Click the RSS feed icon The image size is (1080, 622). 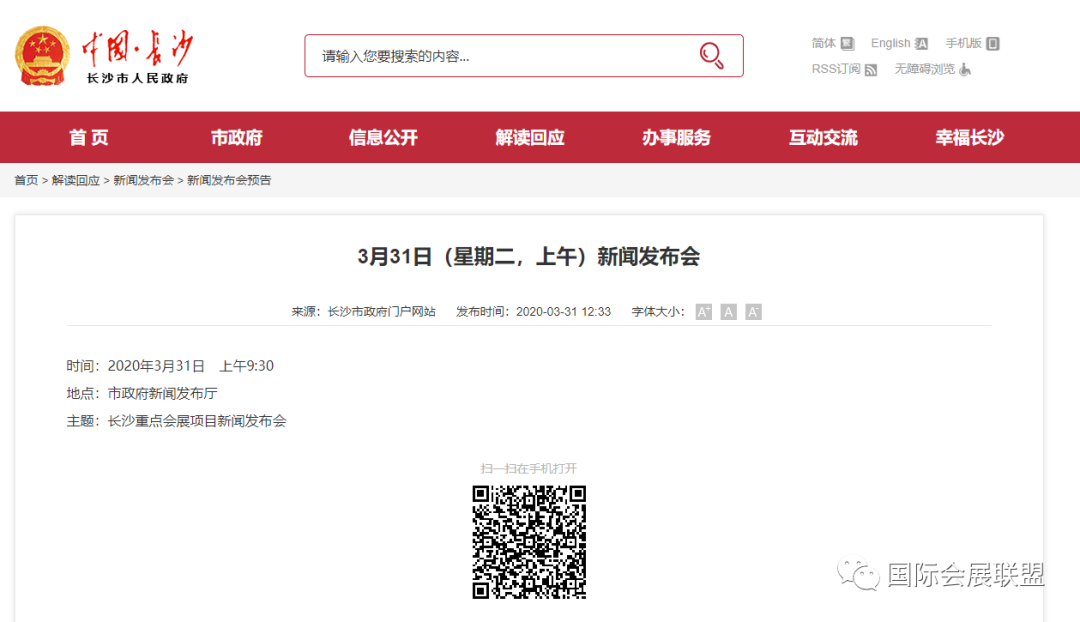pyautogui.click(x=871, y=70)
